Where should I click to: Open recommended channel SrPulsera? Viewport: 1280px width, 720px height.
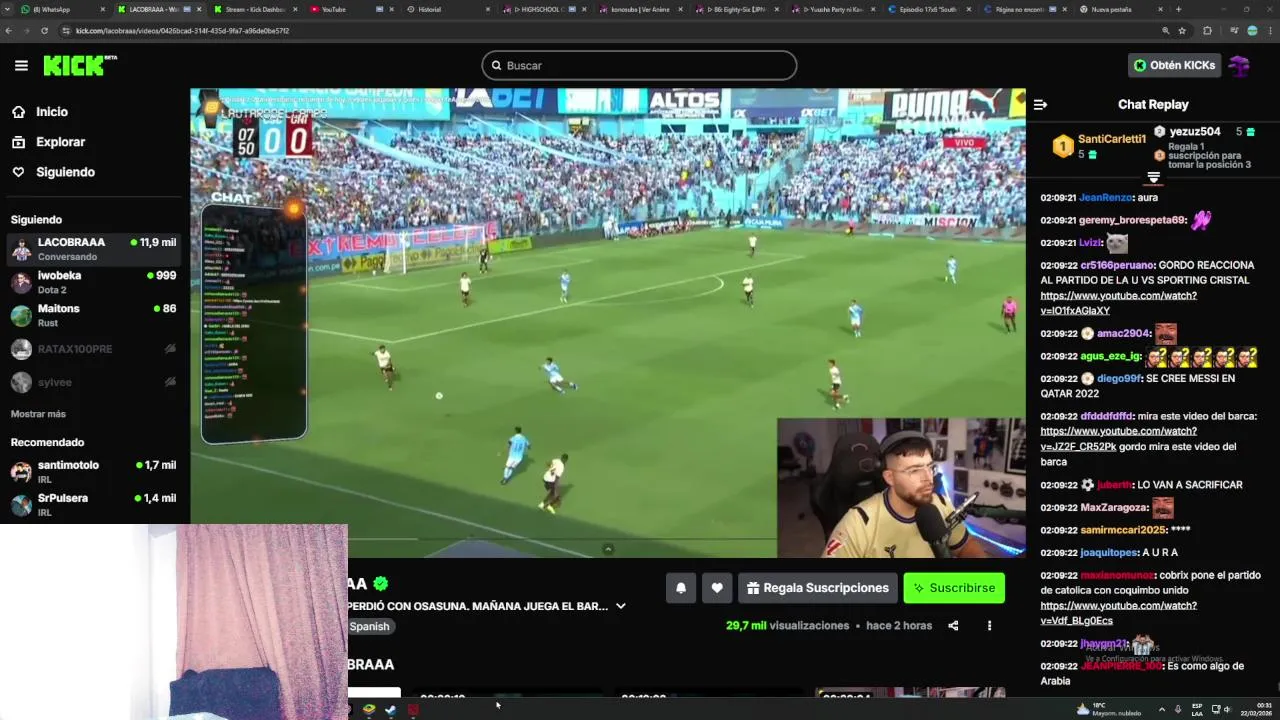[94, 505]
